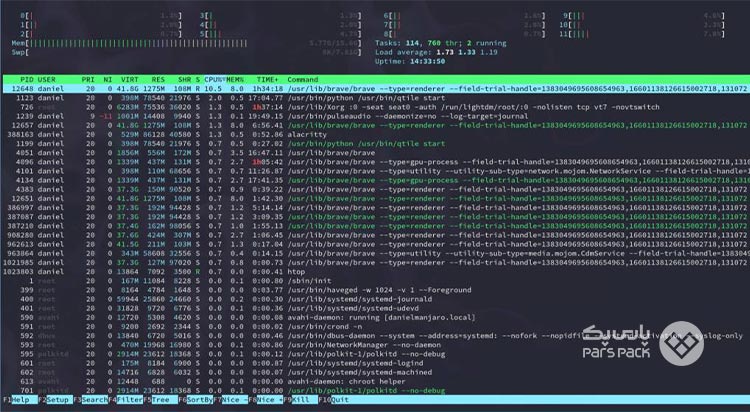Click the Tasks count line
This screenshot has width=750, height=412.
pyautogui.click(x=441, y=43)
